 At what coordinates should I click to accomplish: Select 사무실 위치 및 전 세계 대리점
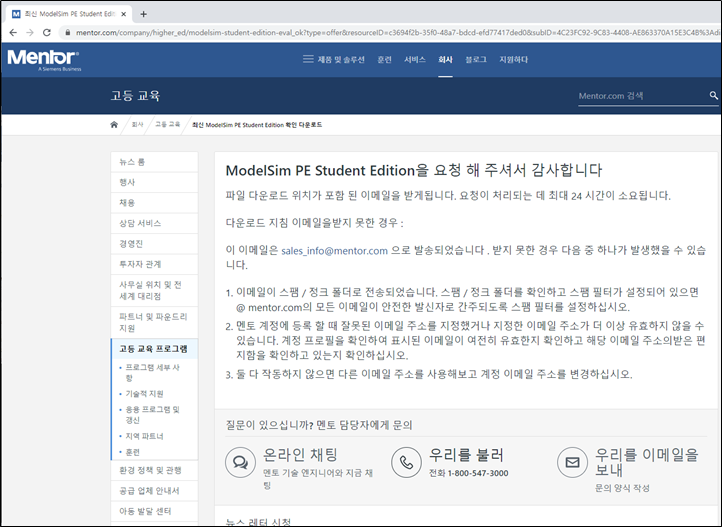tap(154, 290)
